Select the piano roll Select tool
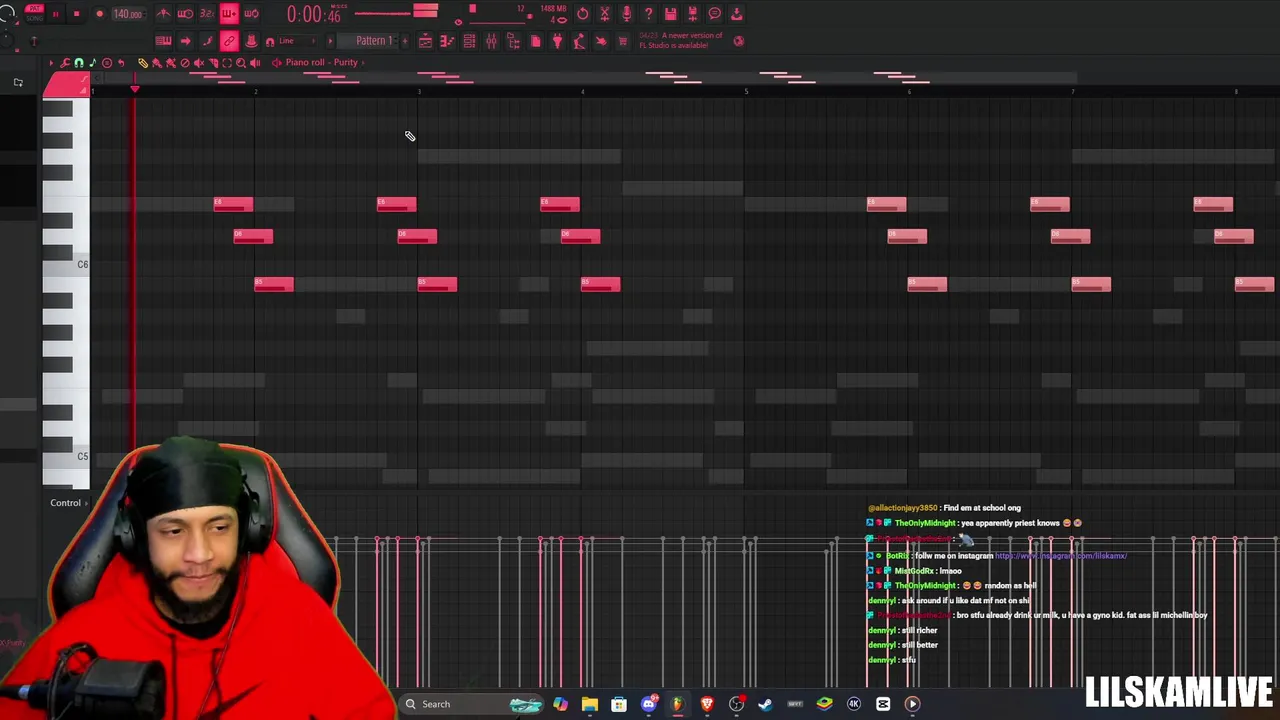The image size is (1280, 720). [226, 63]
